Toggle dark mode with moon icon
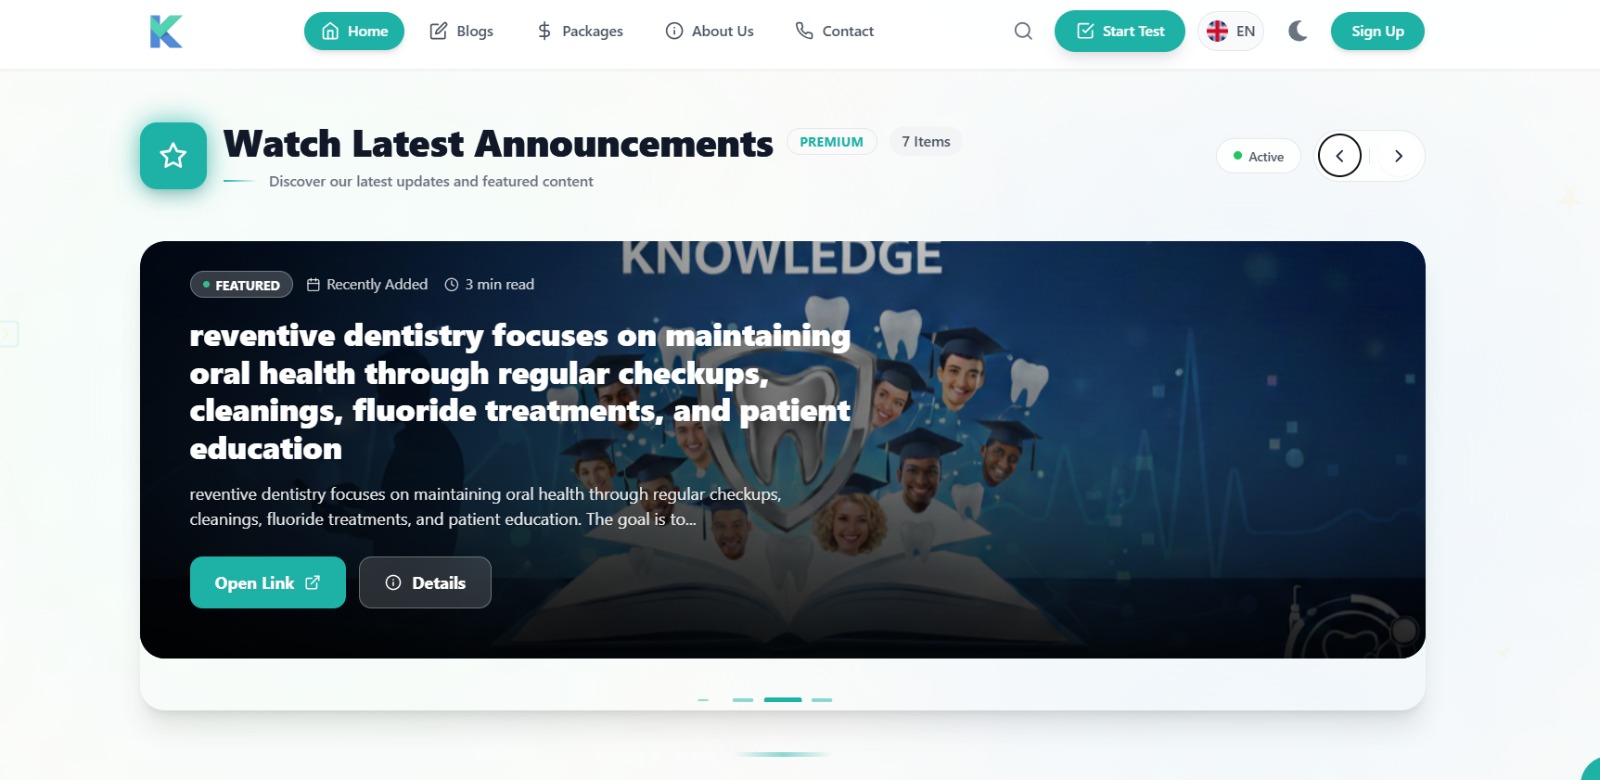Screen dimensions: 1600x780 pyautogui.click(x=1298, y=31)
